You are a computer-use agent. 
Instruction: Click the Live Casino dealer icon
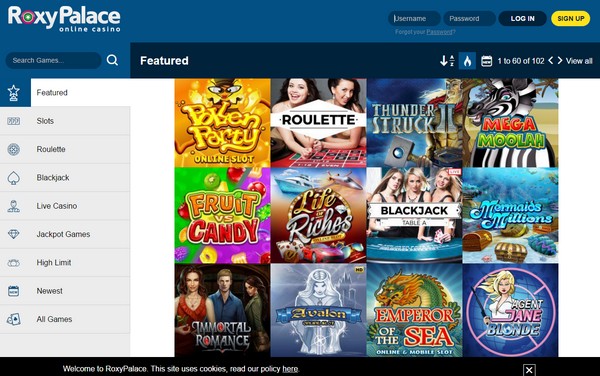pyautogui.click(x=14, y=206)
